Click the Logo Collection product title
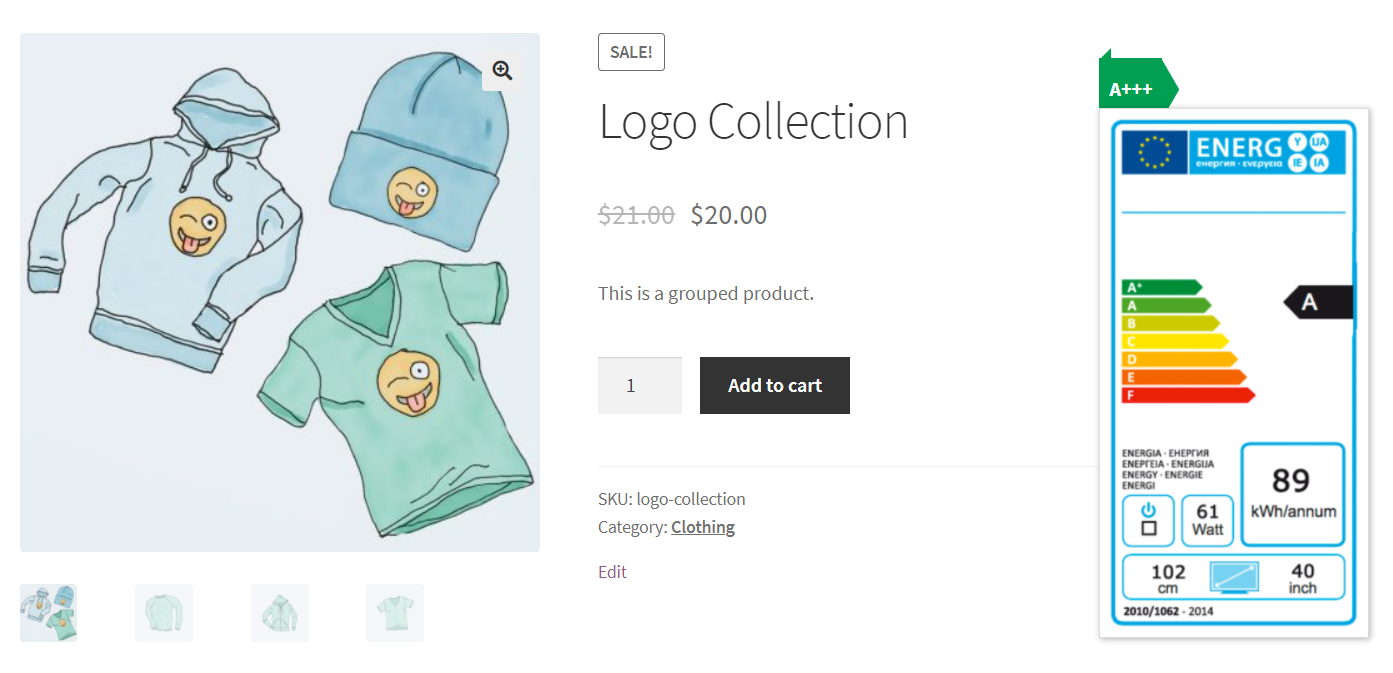The height and width of the screenshot is (673, 1393). [753, 122]
